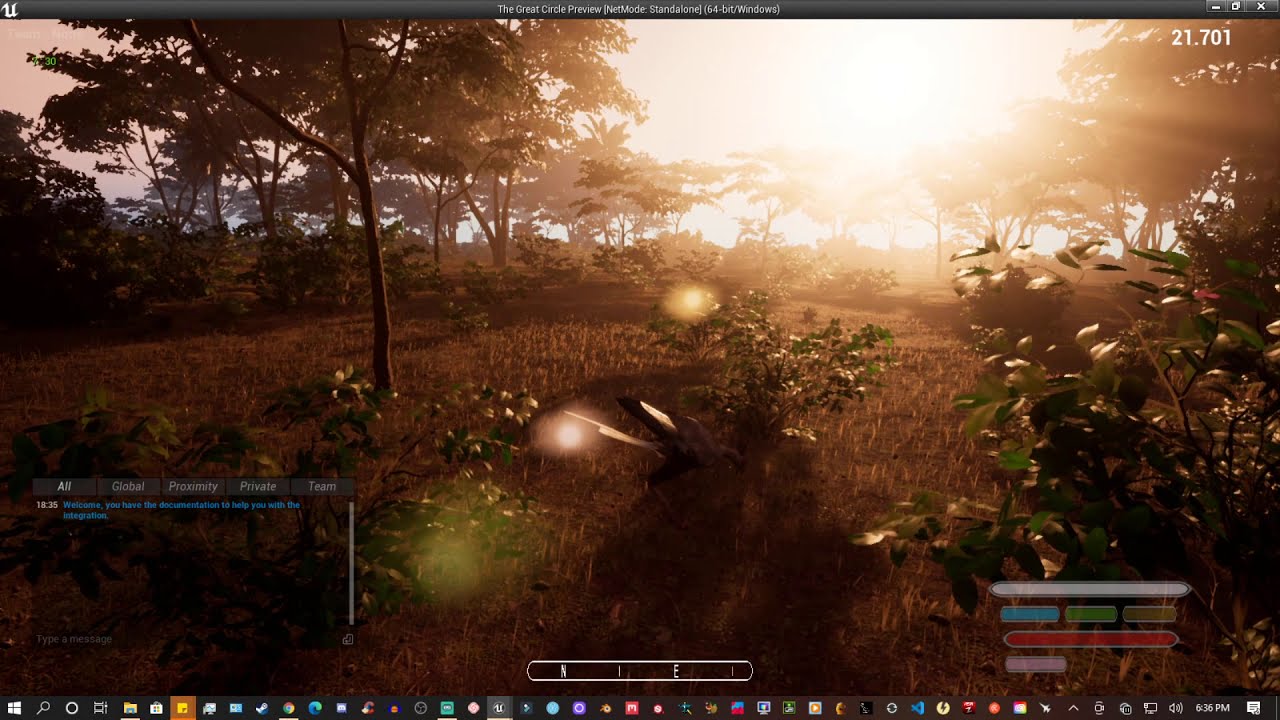Open Blender from the taskbar
The image size is (1280, 720).
[x=606, y=708]
